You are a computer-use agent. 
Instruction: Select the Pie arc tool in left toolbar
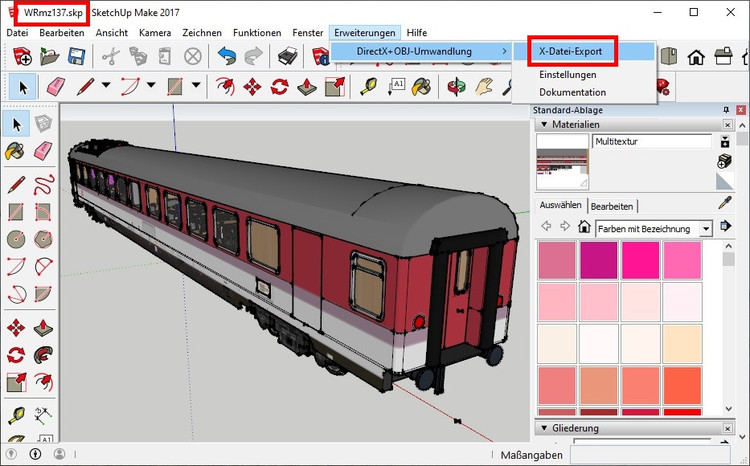(x=44, y=293)
